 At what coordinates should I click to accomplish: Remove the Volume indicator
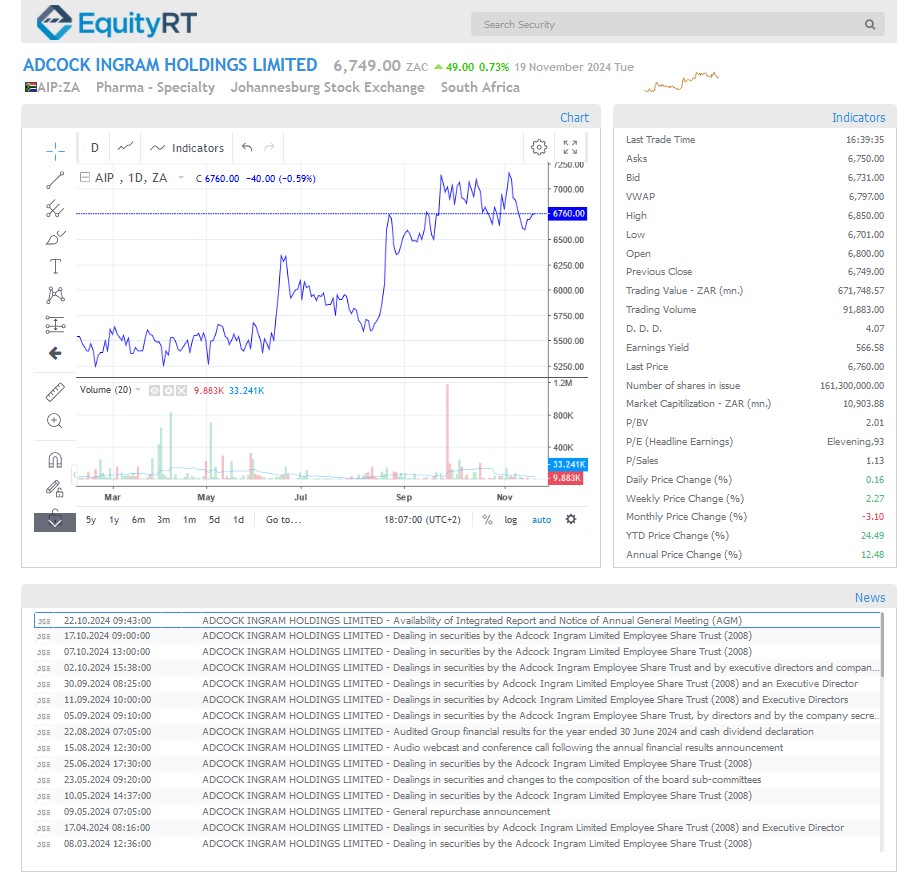pos(182,391)
